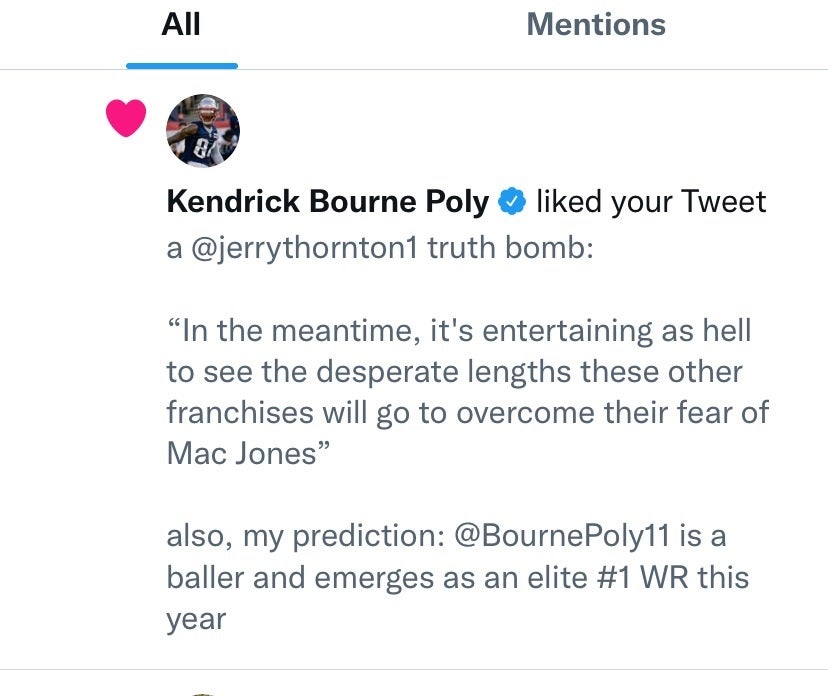Click the "liked your Tweet" text
Viewport: 828px width, 696px height.
(651, 202)
